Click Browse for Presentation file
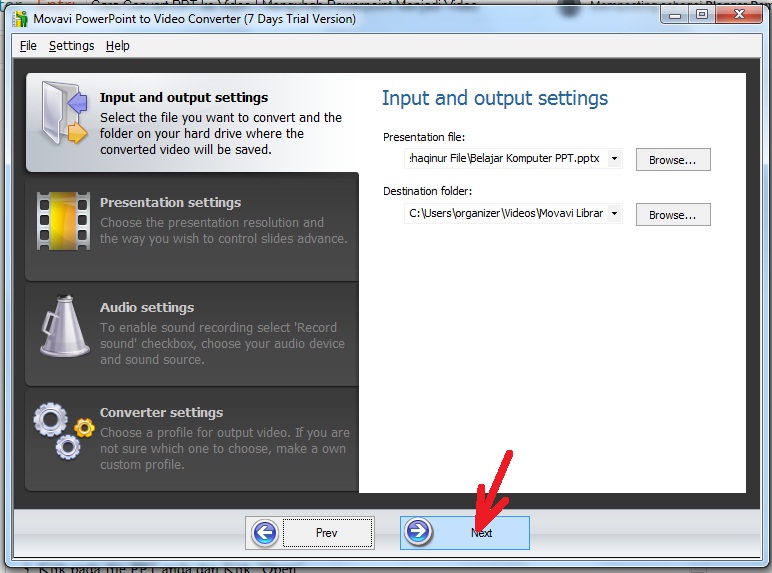Screen dimensions: 772x573 (673, 159)
